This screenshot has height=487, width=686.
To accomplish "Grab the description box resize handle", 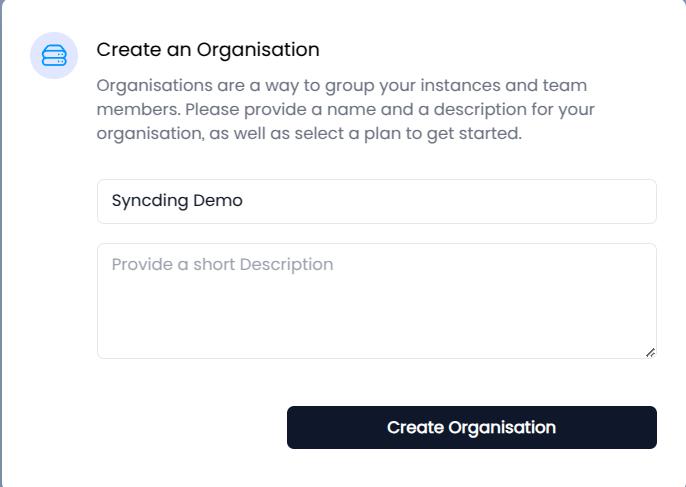I will 650,352.
